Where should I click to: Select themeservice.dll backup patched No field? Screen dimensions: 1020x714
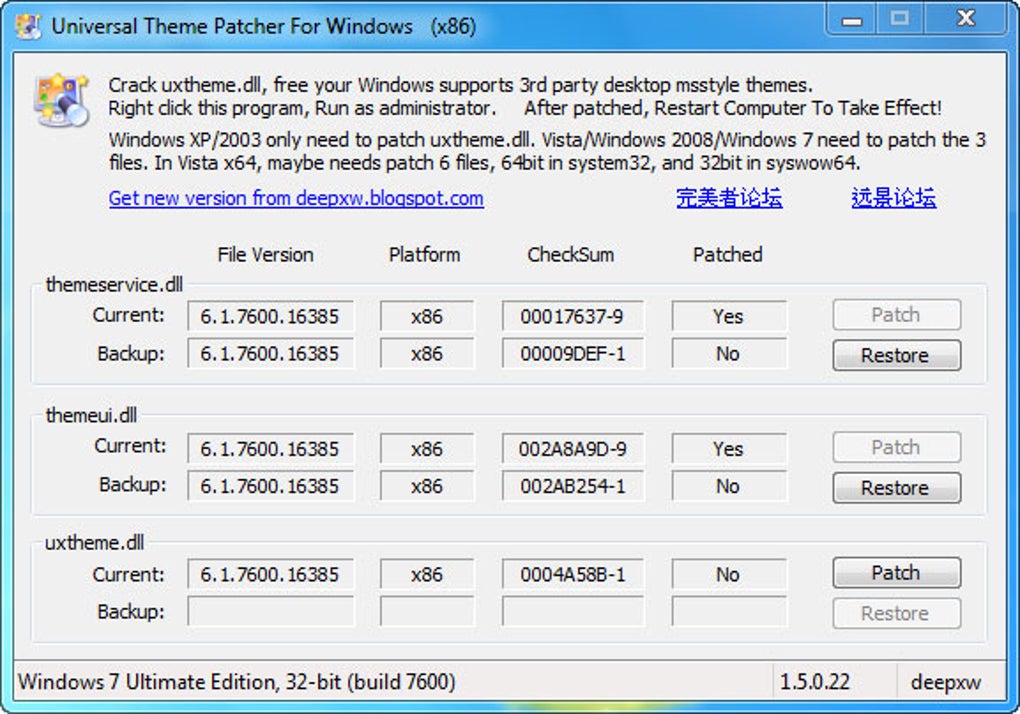(x=729, y=354)
